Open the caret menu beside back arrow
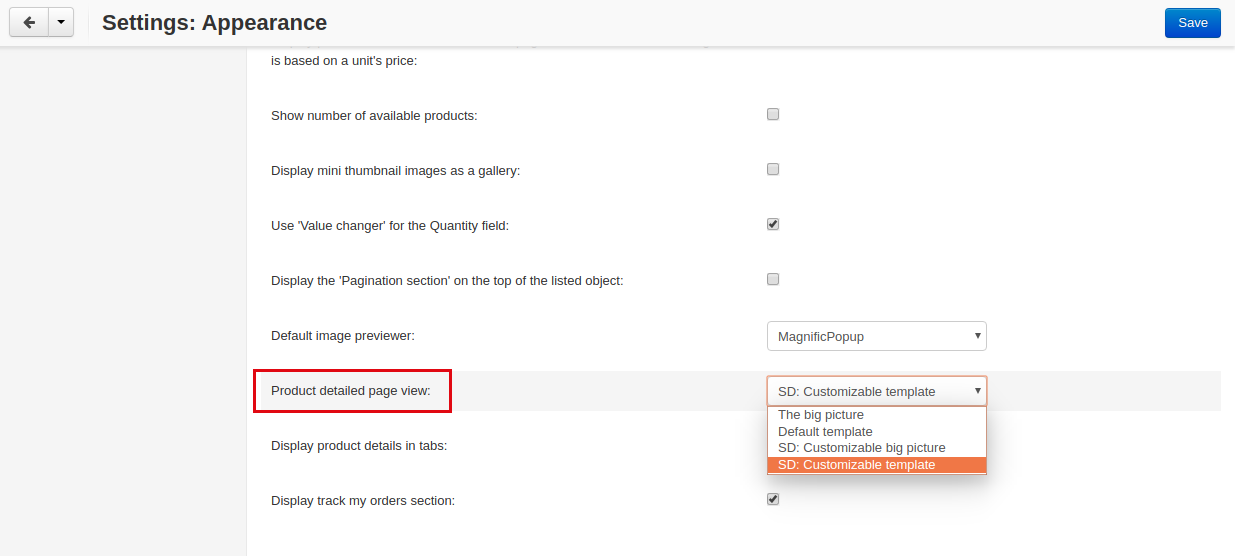The image size is (1235, 556). pos(61,22)
